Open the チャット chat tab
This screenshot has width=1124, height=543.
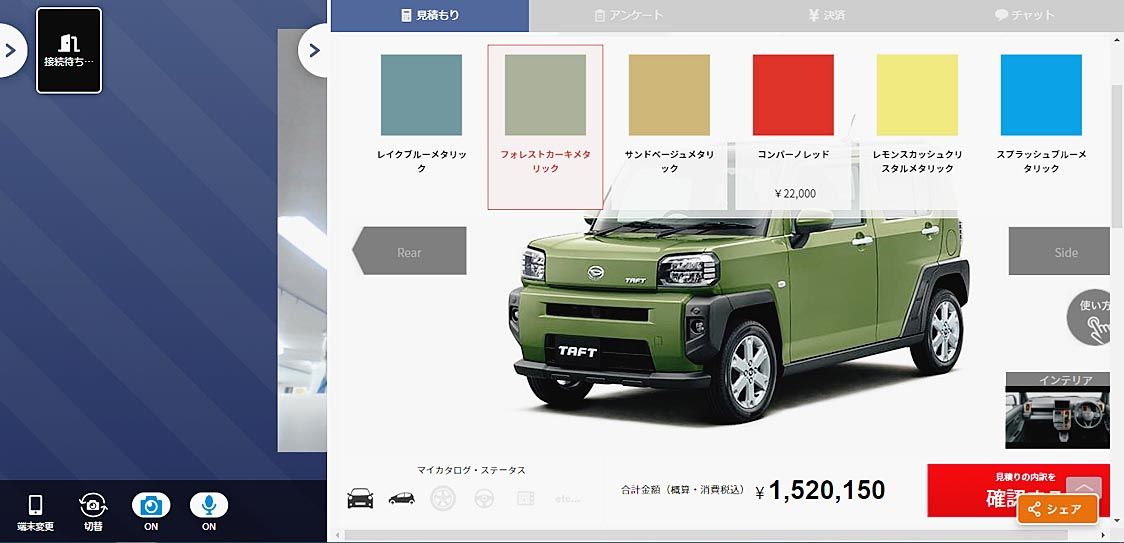[x=1024, y=15]
